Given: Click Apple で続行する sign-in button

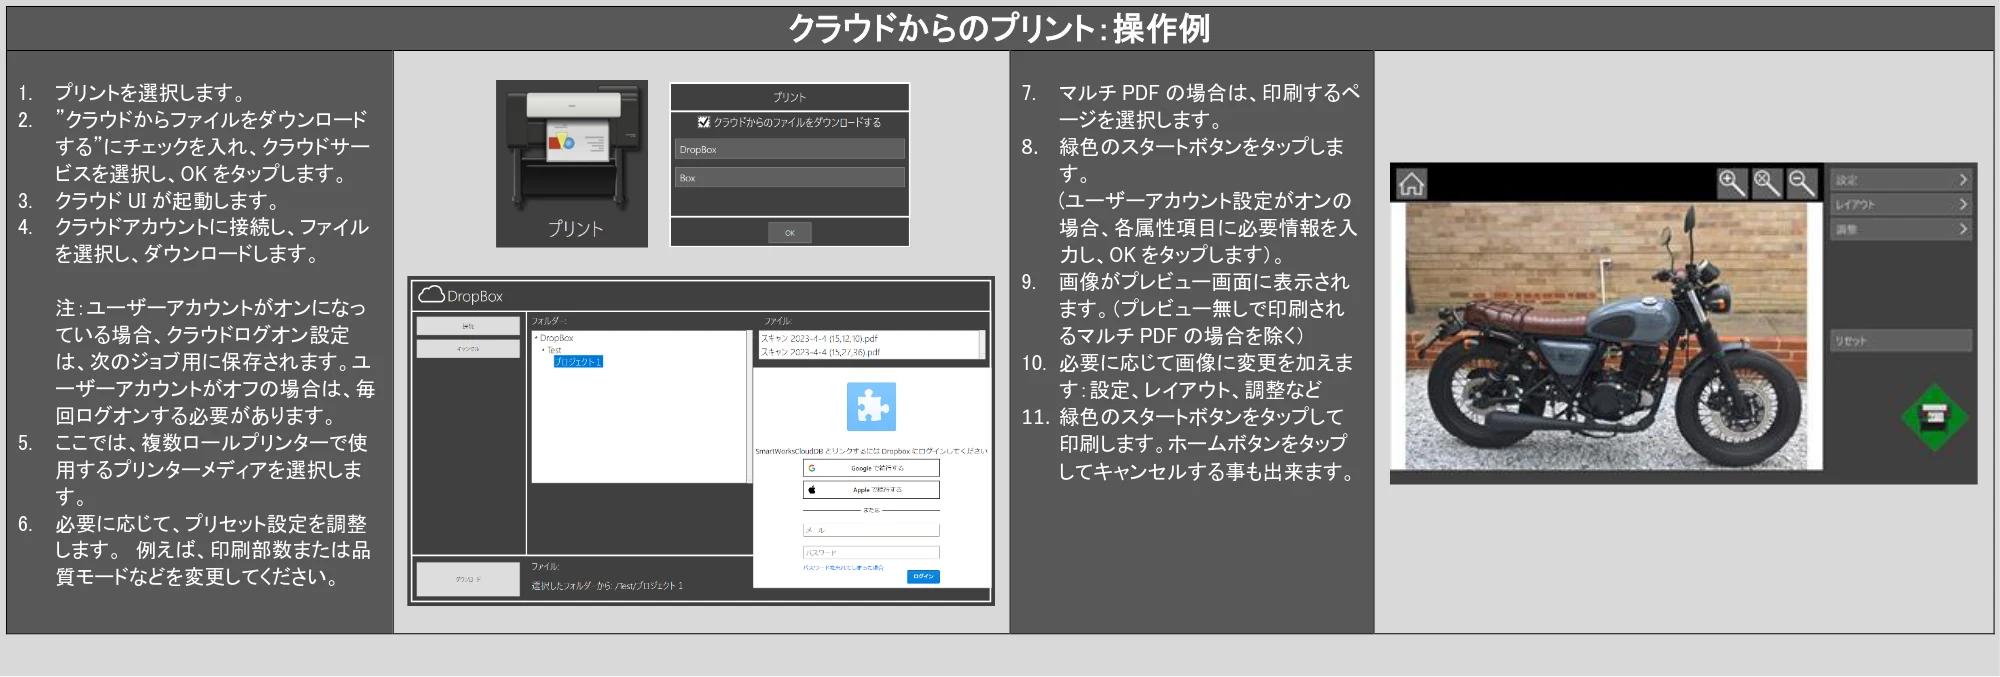Looking at the screenshot, I should pos(871,490).
